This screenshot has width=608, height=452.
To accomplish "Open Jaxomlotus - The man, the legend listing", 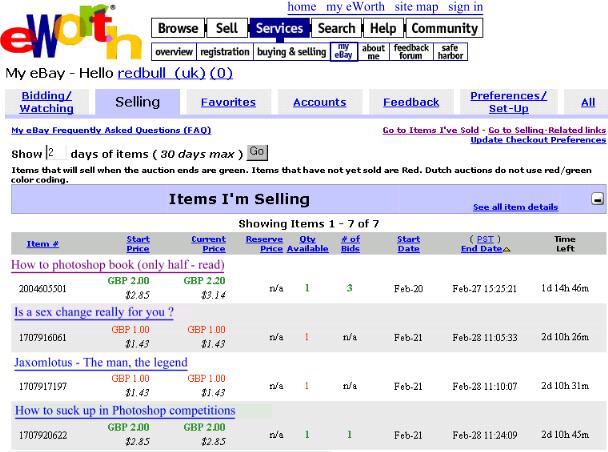I will 101,362.
